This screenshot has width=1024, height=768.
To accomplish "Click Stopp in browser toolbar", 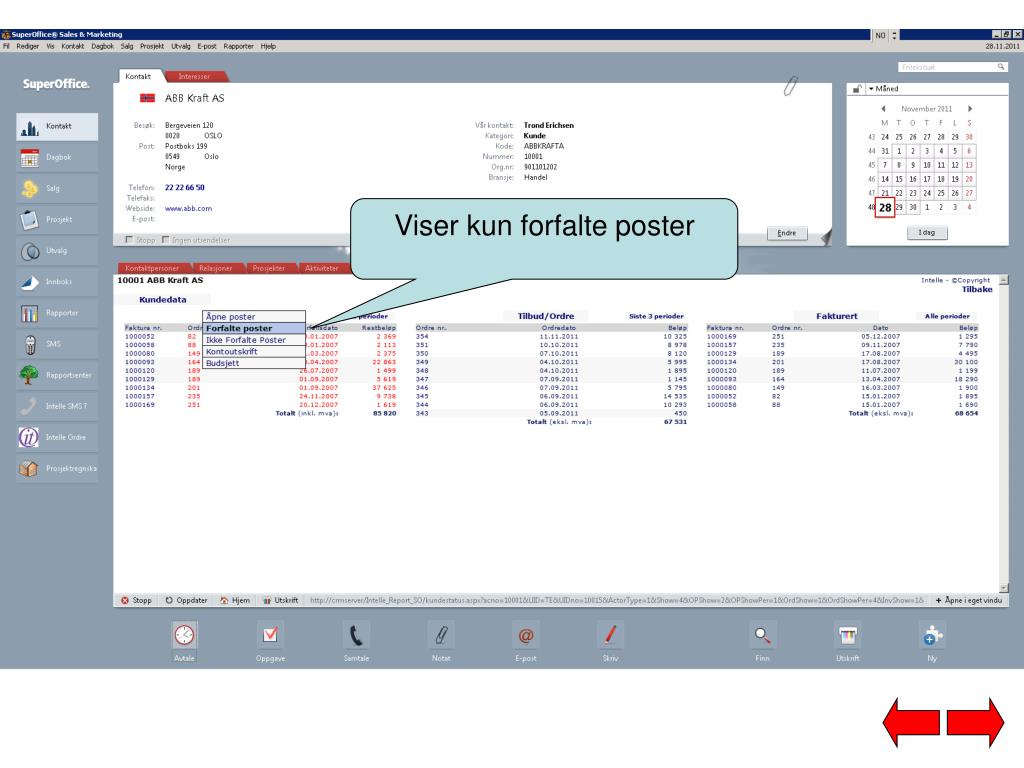I will pos(136,600).
